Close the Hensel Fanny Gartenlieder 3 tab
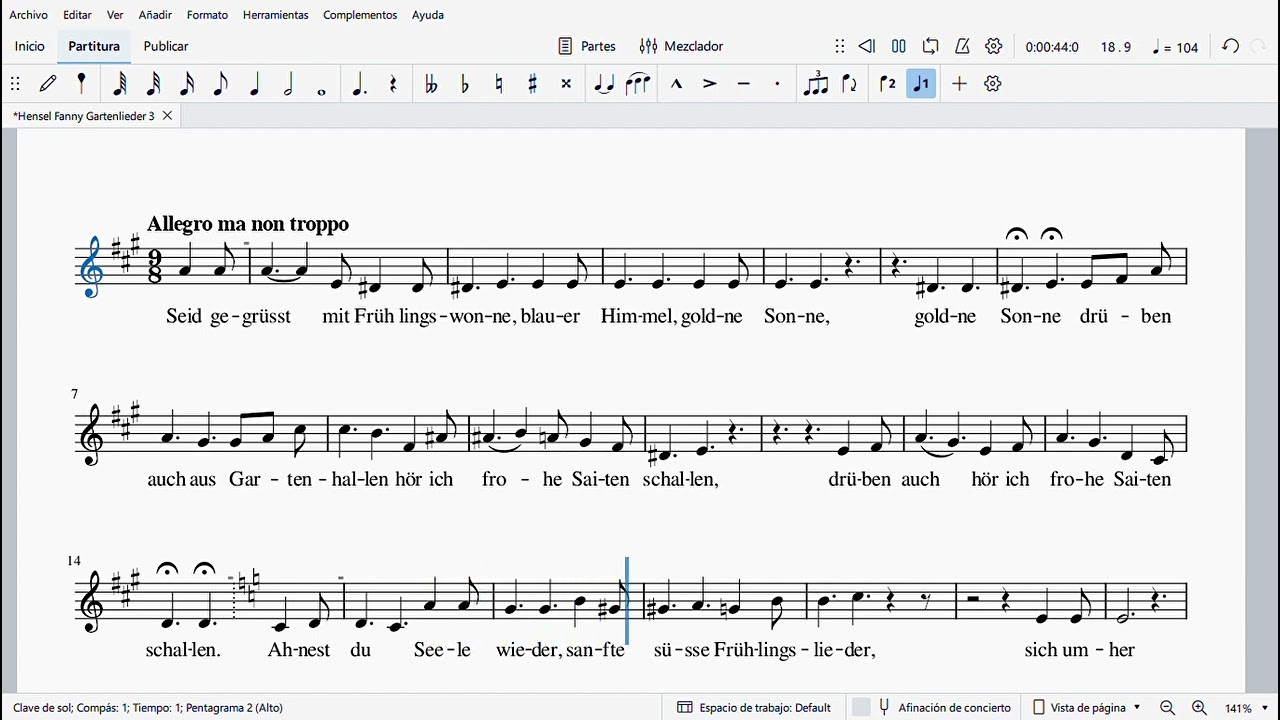This screenshot has width=1280, height=720. coord(167,116)
